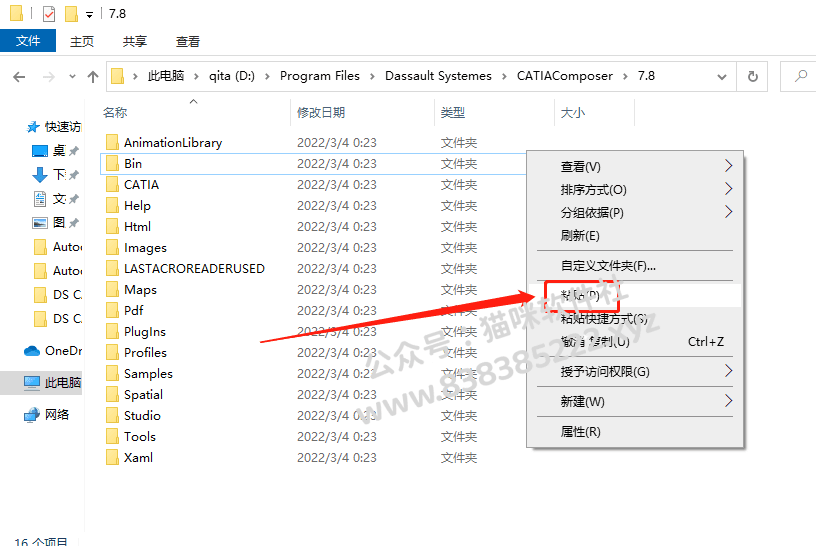This screenshot has height=546, width=816.
Task: Open 分组依据(P) submenu in context menu
Action: 635,212
